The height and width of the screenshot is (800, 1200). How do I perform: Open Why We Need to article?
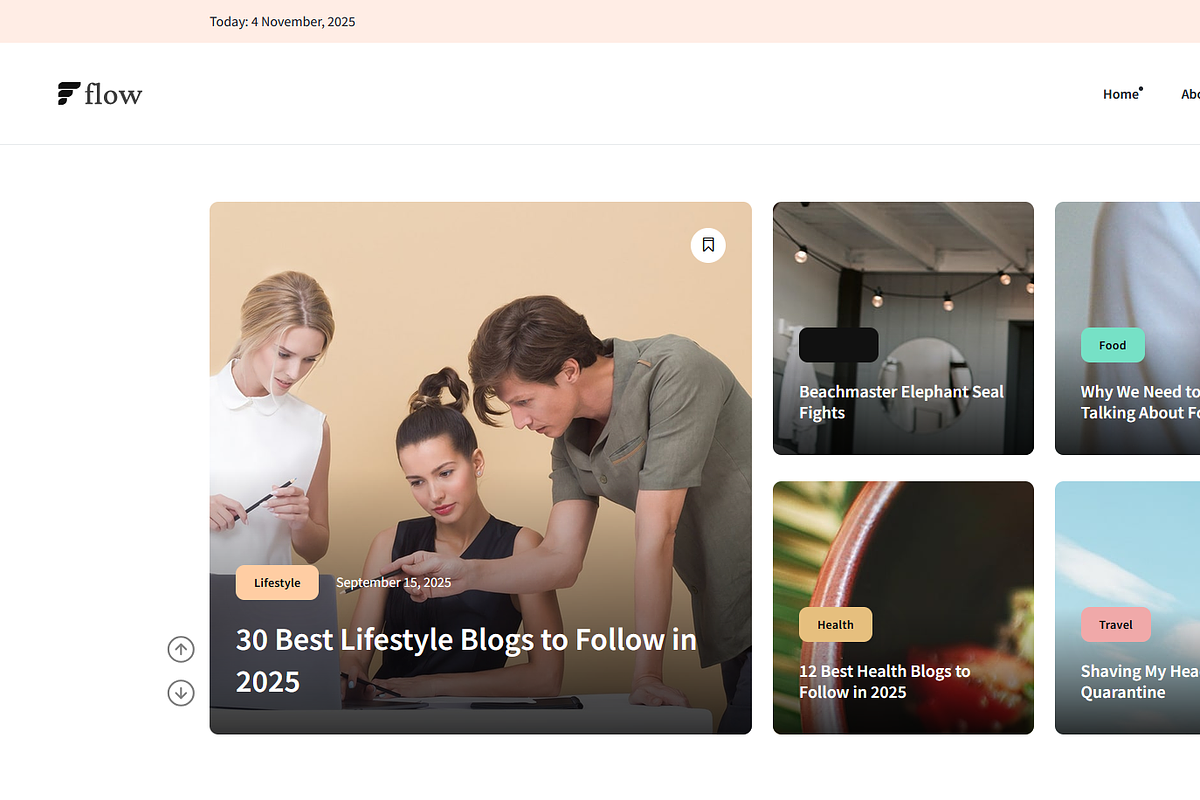coord(1140,402)
